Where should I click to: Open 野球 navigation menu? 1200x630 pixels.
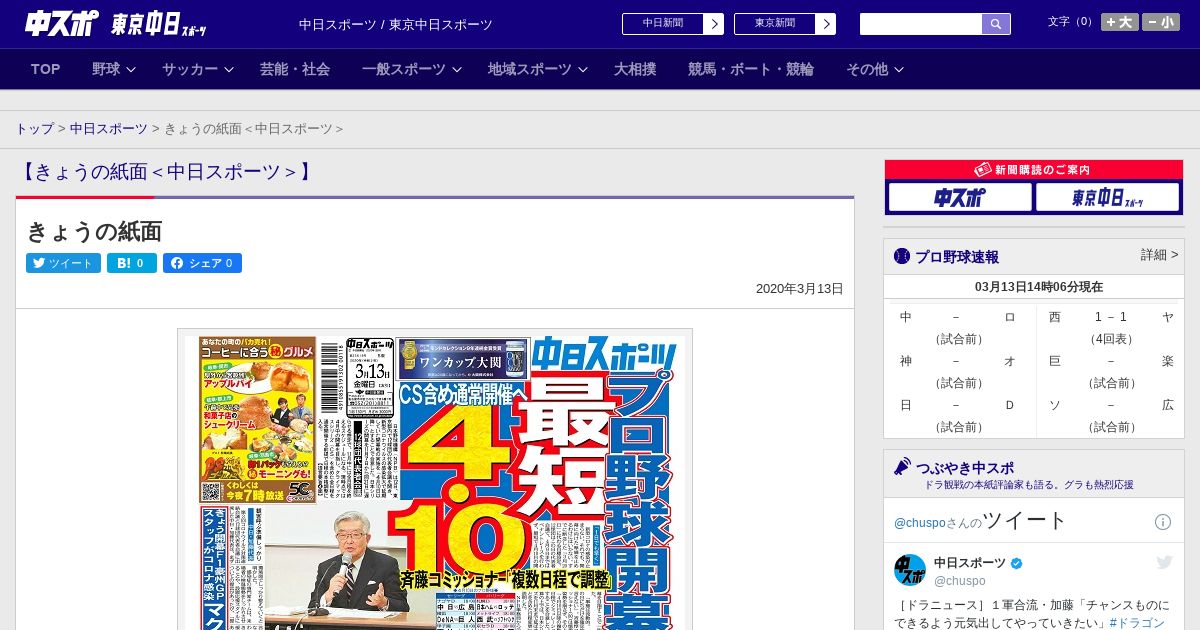coord(106,69)
